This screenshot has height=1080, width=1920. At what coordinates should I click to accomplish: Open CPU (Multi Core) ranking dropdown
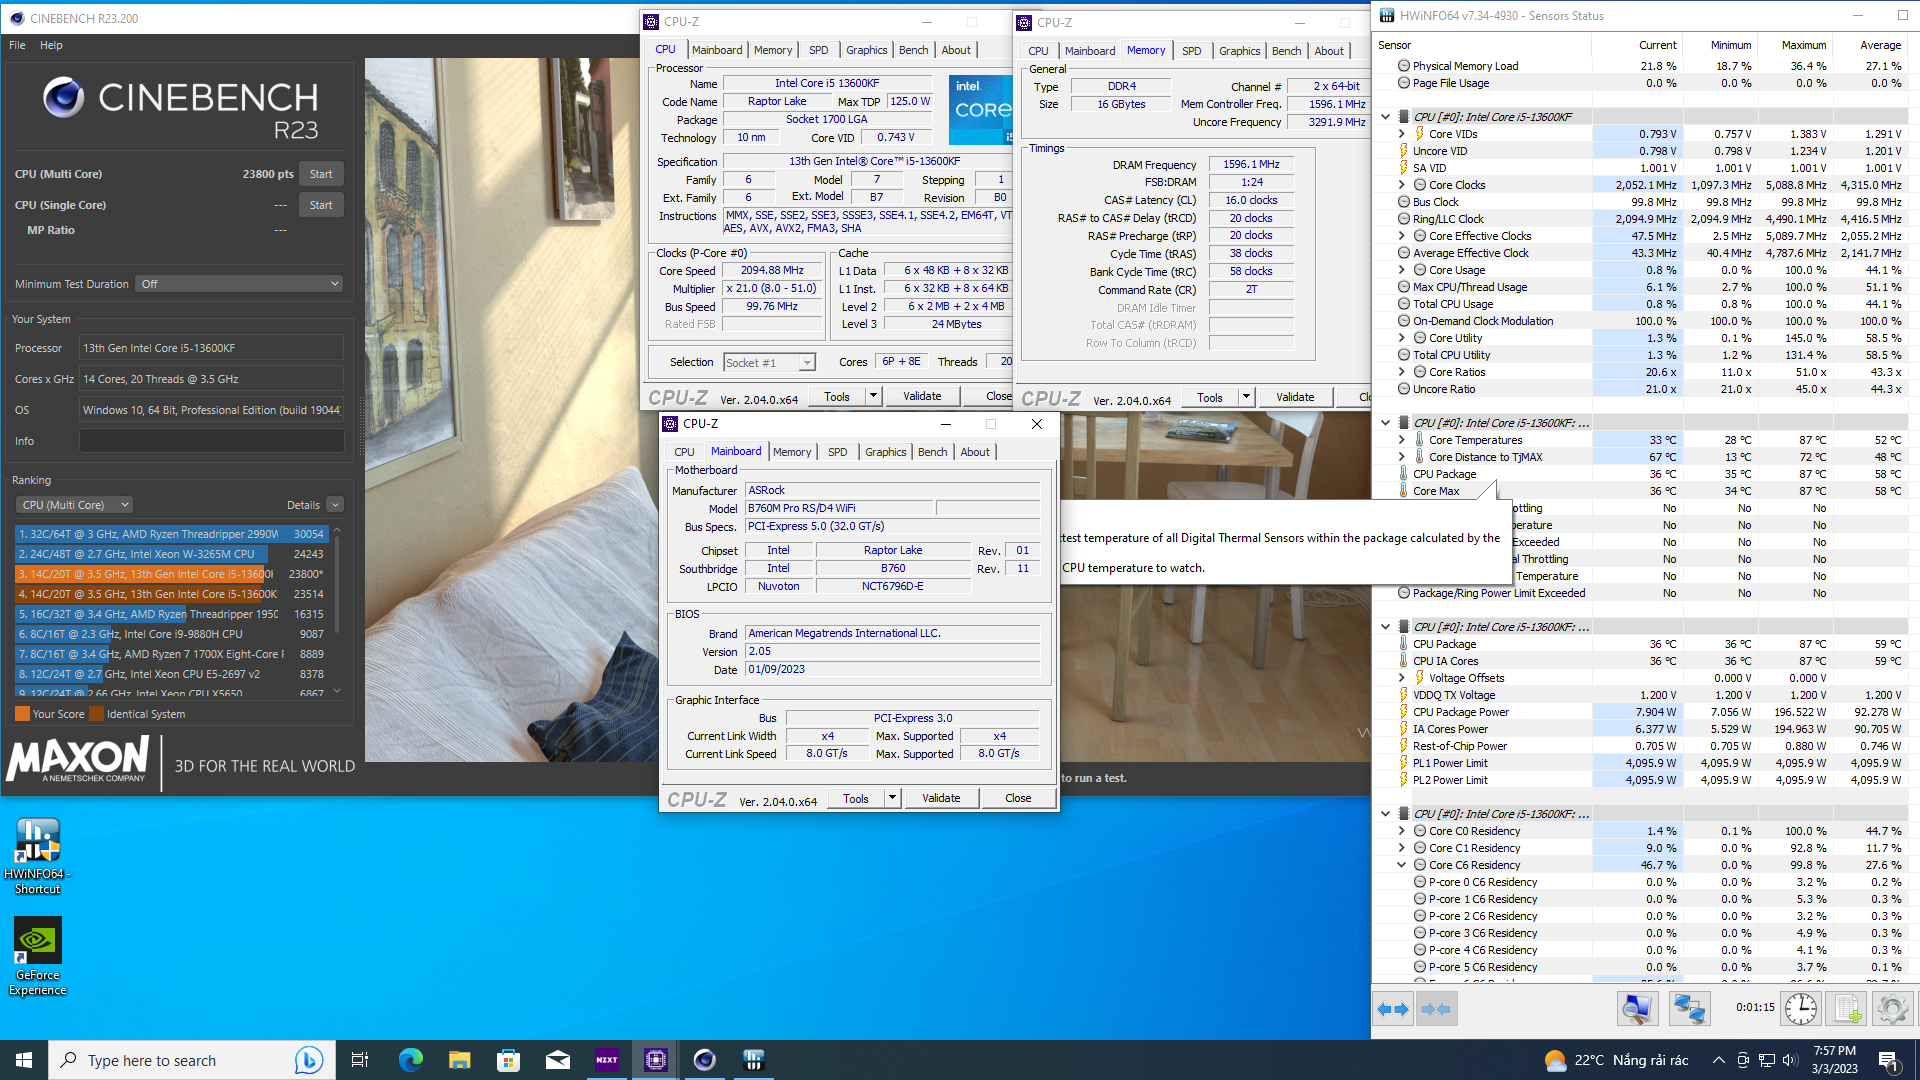point(76,505)
